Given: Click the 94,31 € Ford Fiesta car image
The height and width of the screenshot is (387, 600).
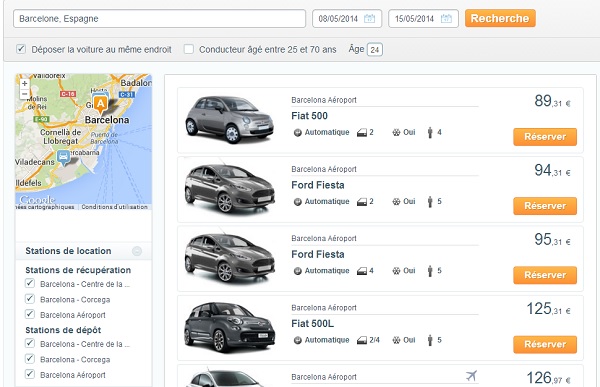Looking at the screenshot, I should click(229, 188).
